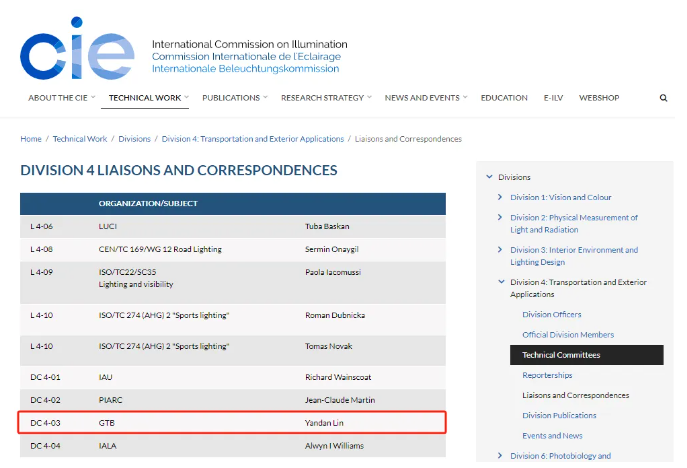This screenshot has width=687, height=468.
Task: Expand Division 2 sidebar chevron
Action: click(x=500, y=217)
